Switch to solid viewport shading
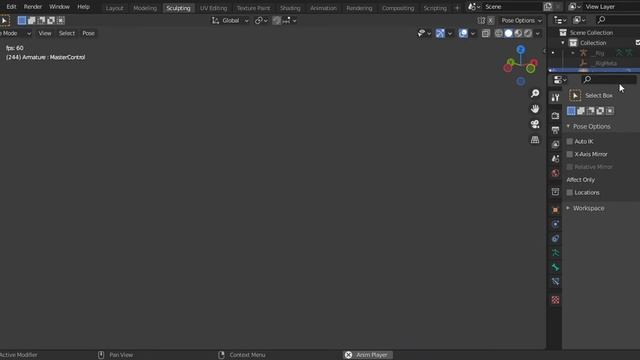640x360 pixels. [x=508, y=33]
